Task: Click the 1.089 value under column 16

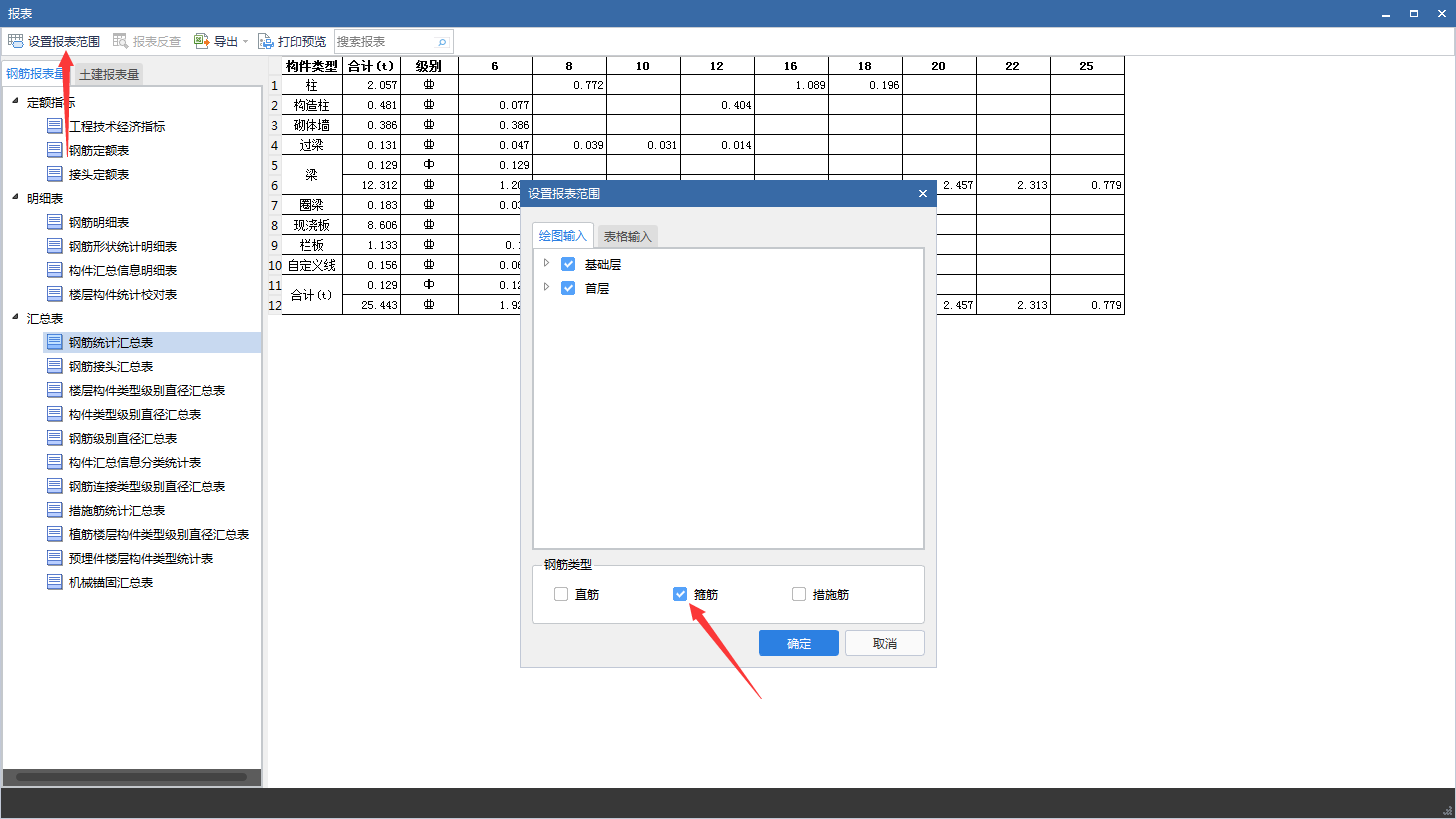Action: tap(791, 85)
